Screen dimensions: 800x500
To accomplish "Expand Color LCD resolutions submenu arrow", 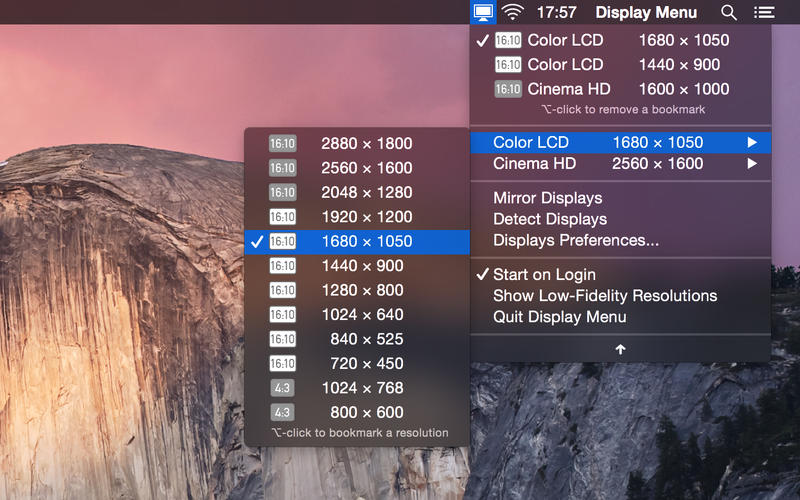I will [x=752, y=143].
